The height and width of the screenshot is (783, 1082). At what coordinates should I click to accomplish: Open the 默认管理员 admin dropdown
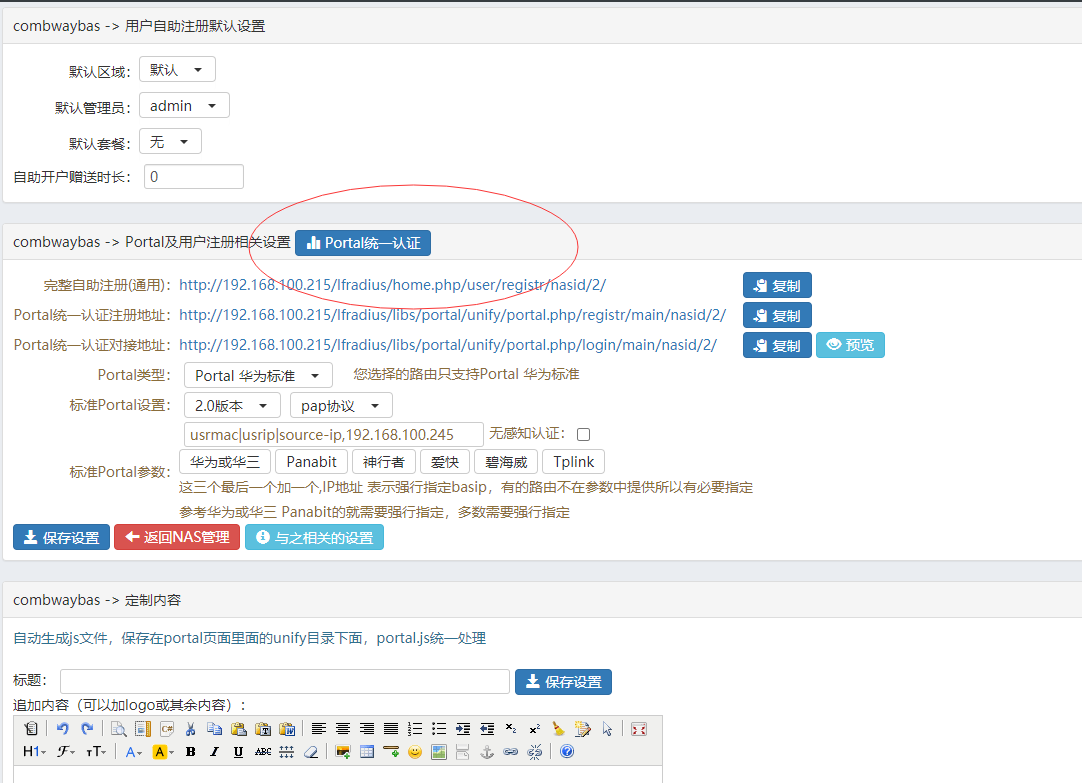pyautogui.click(x=184, y=106)
